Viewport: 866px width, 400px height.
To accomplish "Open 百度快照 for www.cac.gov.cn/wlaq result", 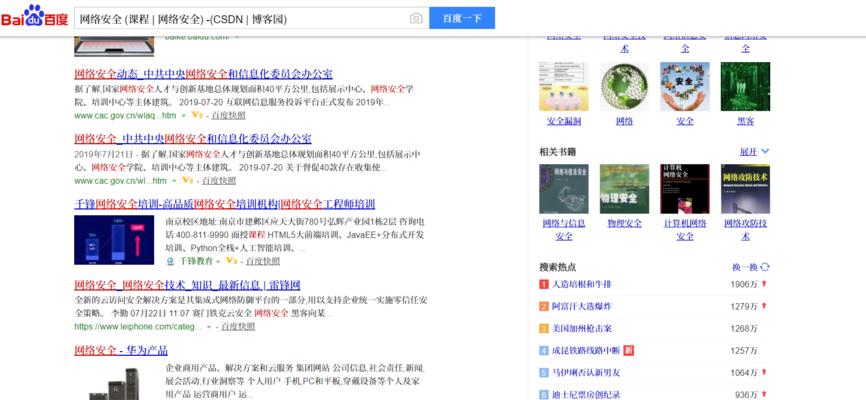I will (x=229, y=115).
